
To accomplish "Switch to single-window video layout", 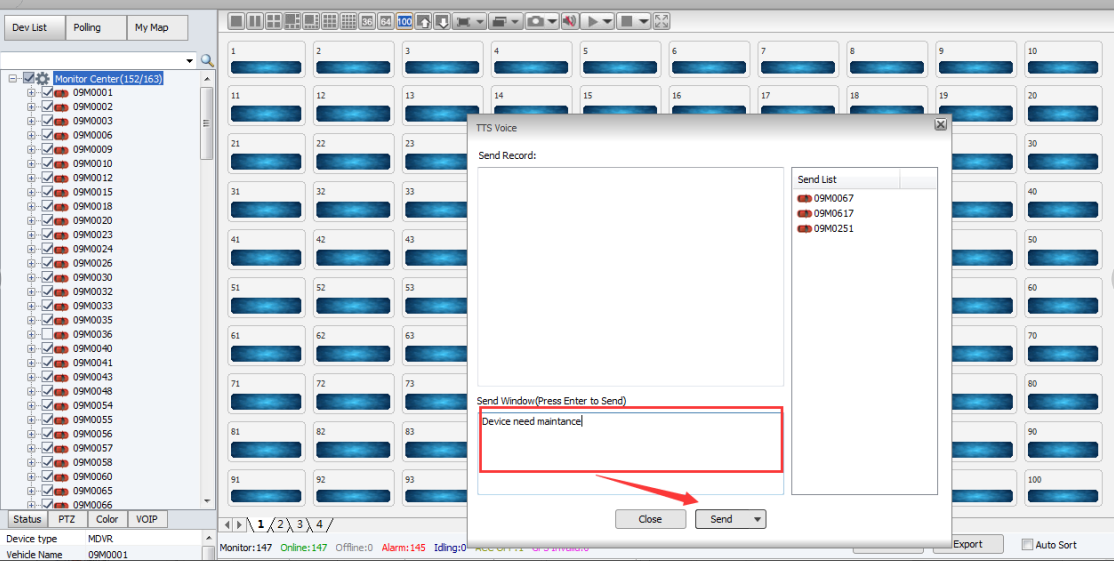I will pyautogui.click(x=236, y=21).
